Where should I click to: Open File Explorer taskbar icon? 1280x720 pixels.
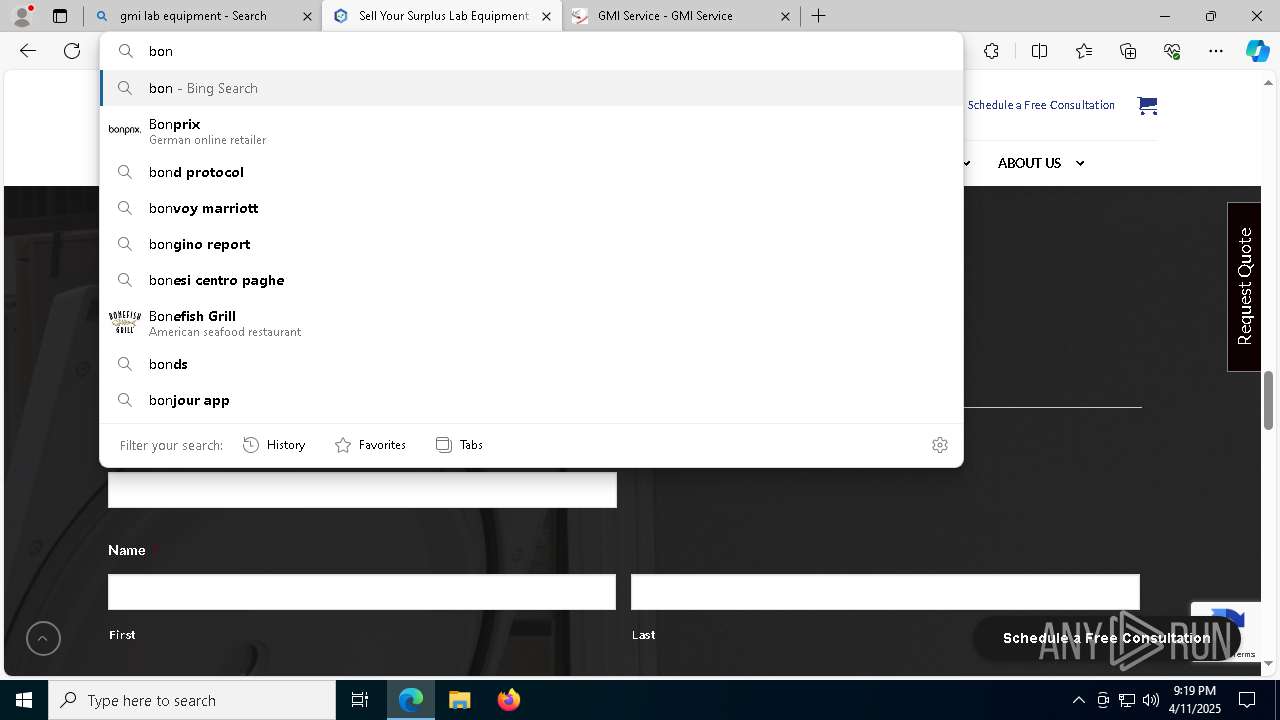459,700
